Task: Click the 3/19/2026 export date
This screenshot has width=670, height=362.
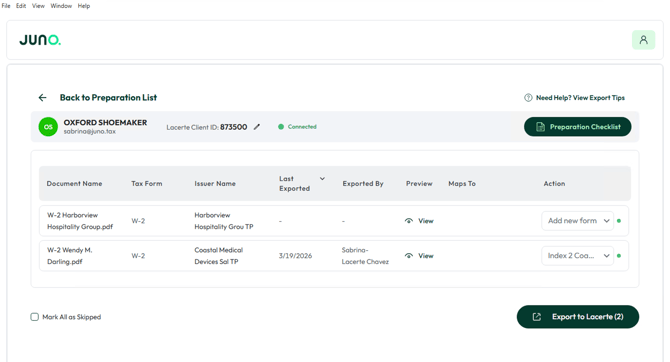Action: point(295,256)
